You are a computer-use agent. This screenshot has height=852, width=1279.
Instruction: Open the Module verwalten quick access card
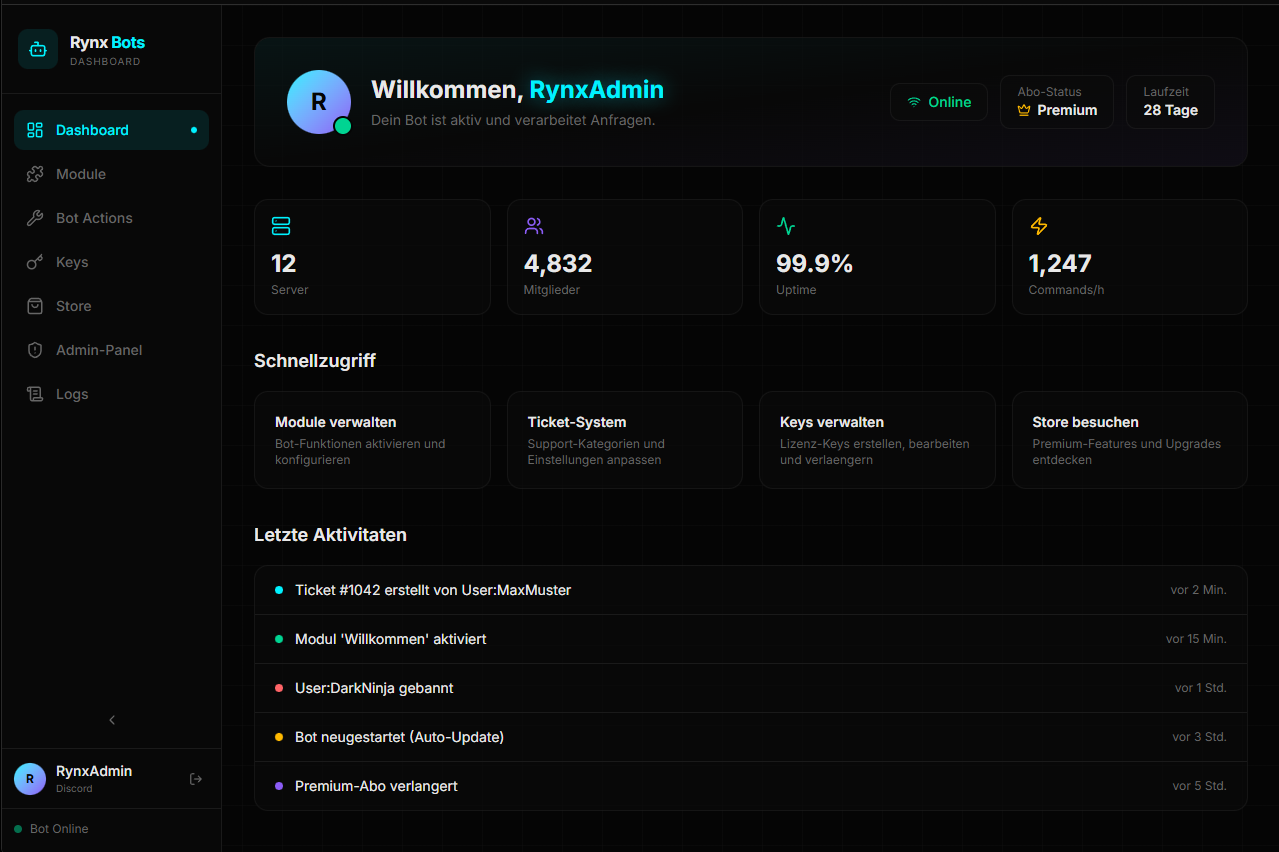pyautogui.click(x=372, y=440)
